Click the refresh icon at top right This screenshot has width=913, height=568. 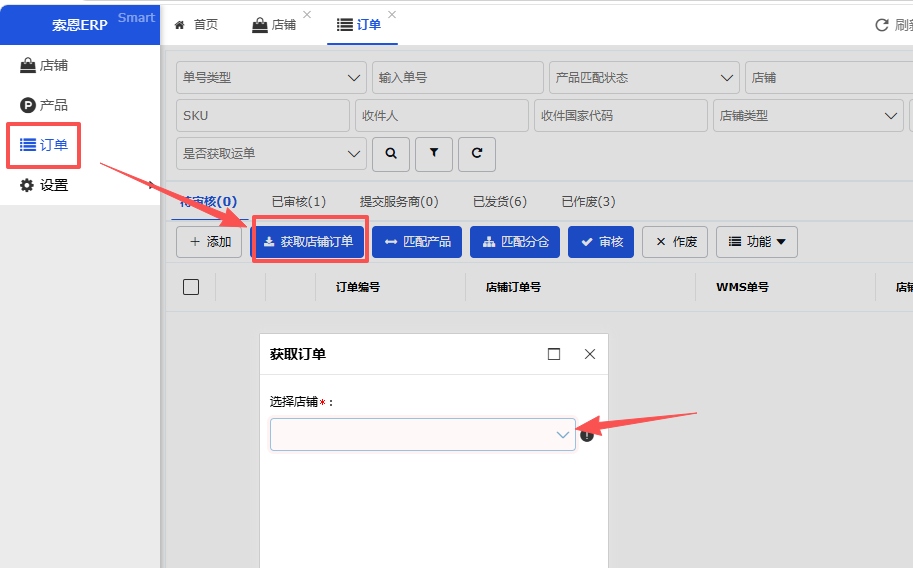tap(882, 24)
